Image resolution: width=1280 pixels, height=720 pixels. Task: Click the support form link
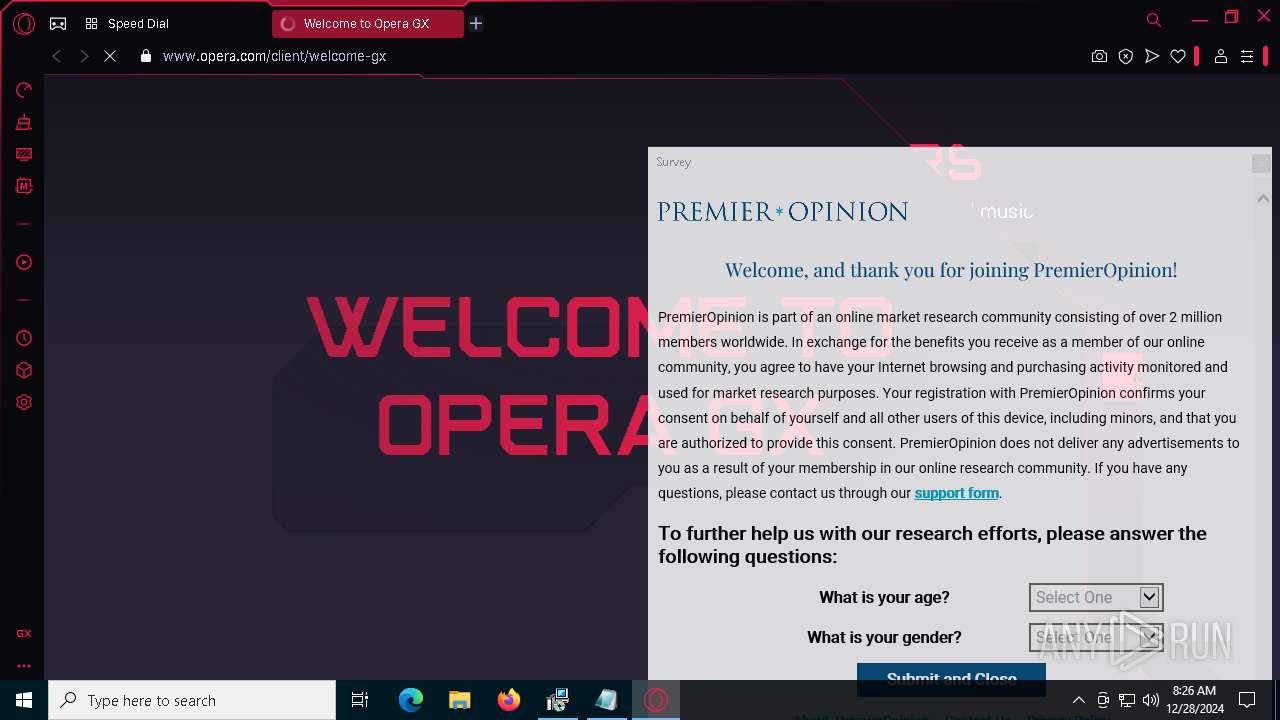(956, 493)
